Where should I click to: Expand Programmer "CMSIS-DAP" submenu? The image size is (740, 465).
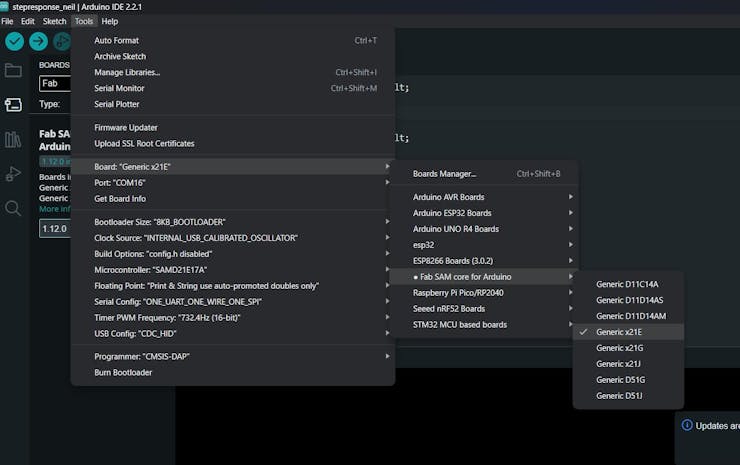click(x=233, y=356)
